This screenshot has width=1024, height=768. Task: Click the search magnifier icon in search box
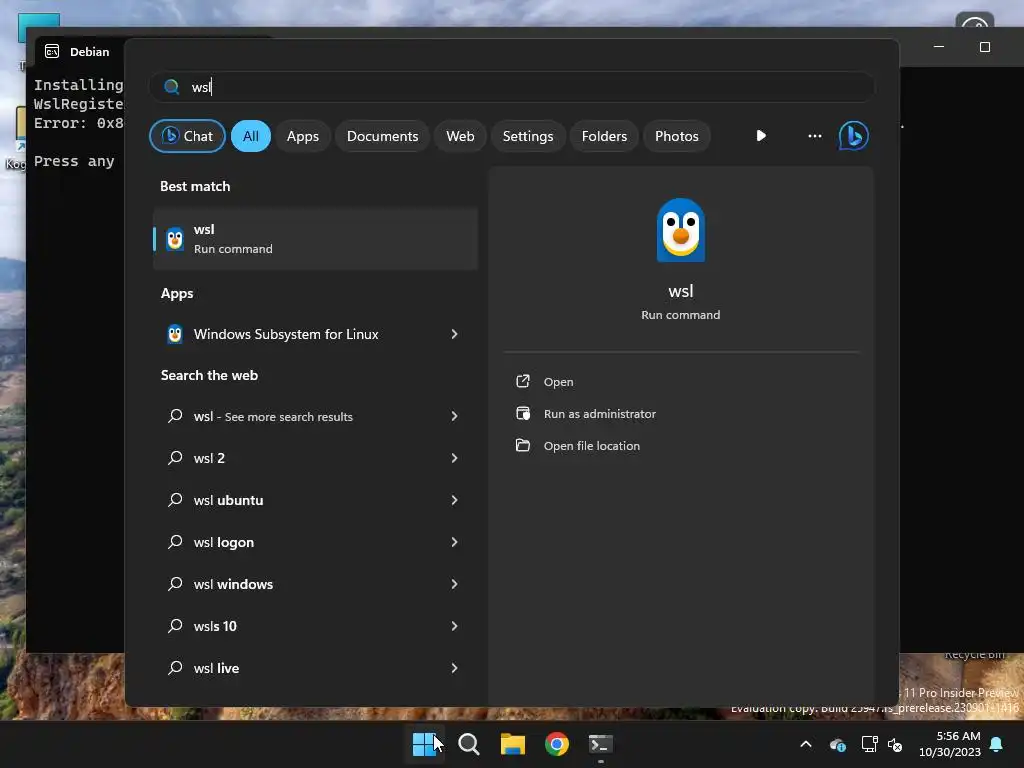point(172,87)
